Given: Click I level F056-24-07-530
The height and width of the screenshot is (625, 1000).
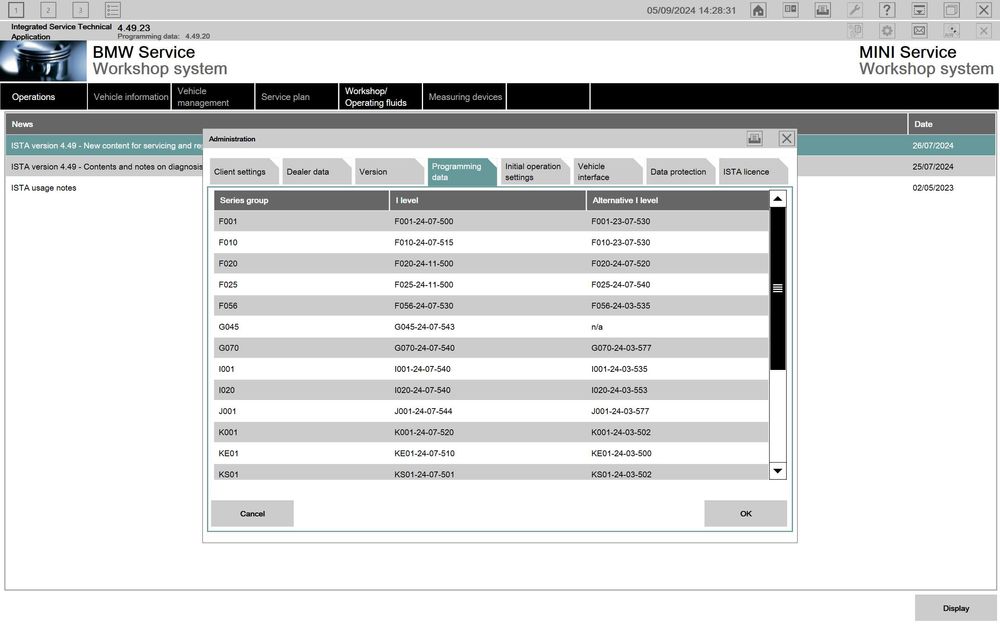Looking at the screenshot, I should (423, 305).
